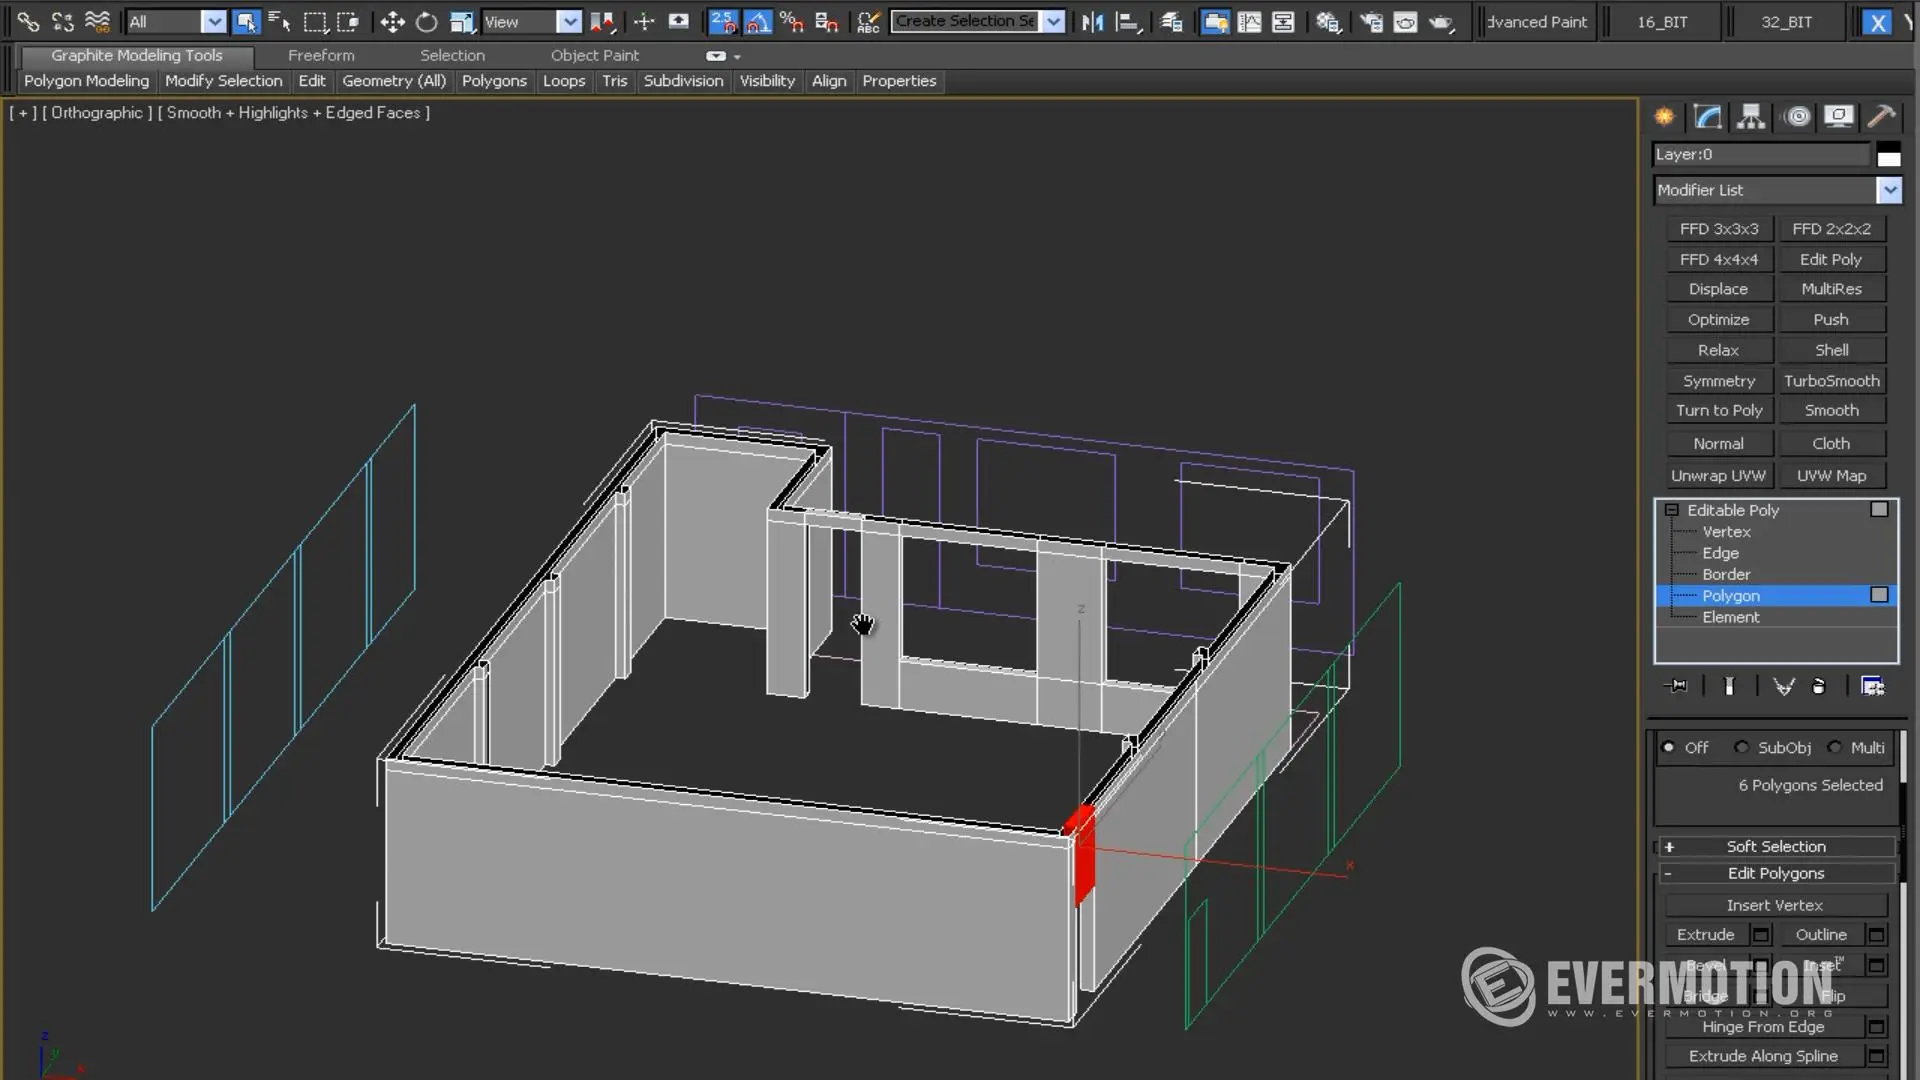The width and height of the screenshot is (1920, 1080).
Task: Open the ribbon minimize options arrow
Action: coord(737,57)
